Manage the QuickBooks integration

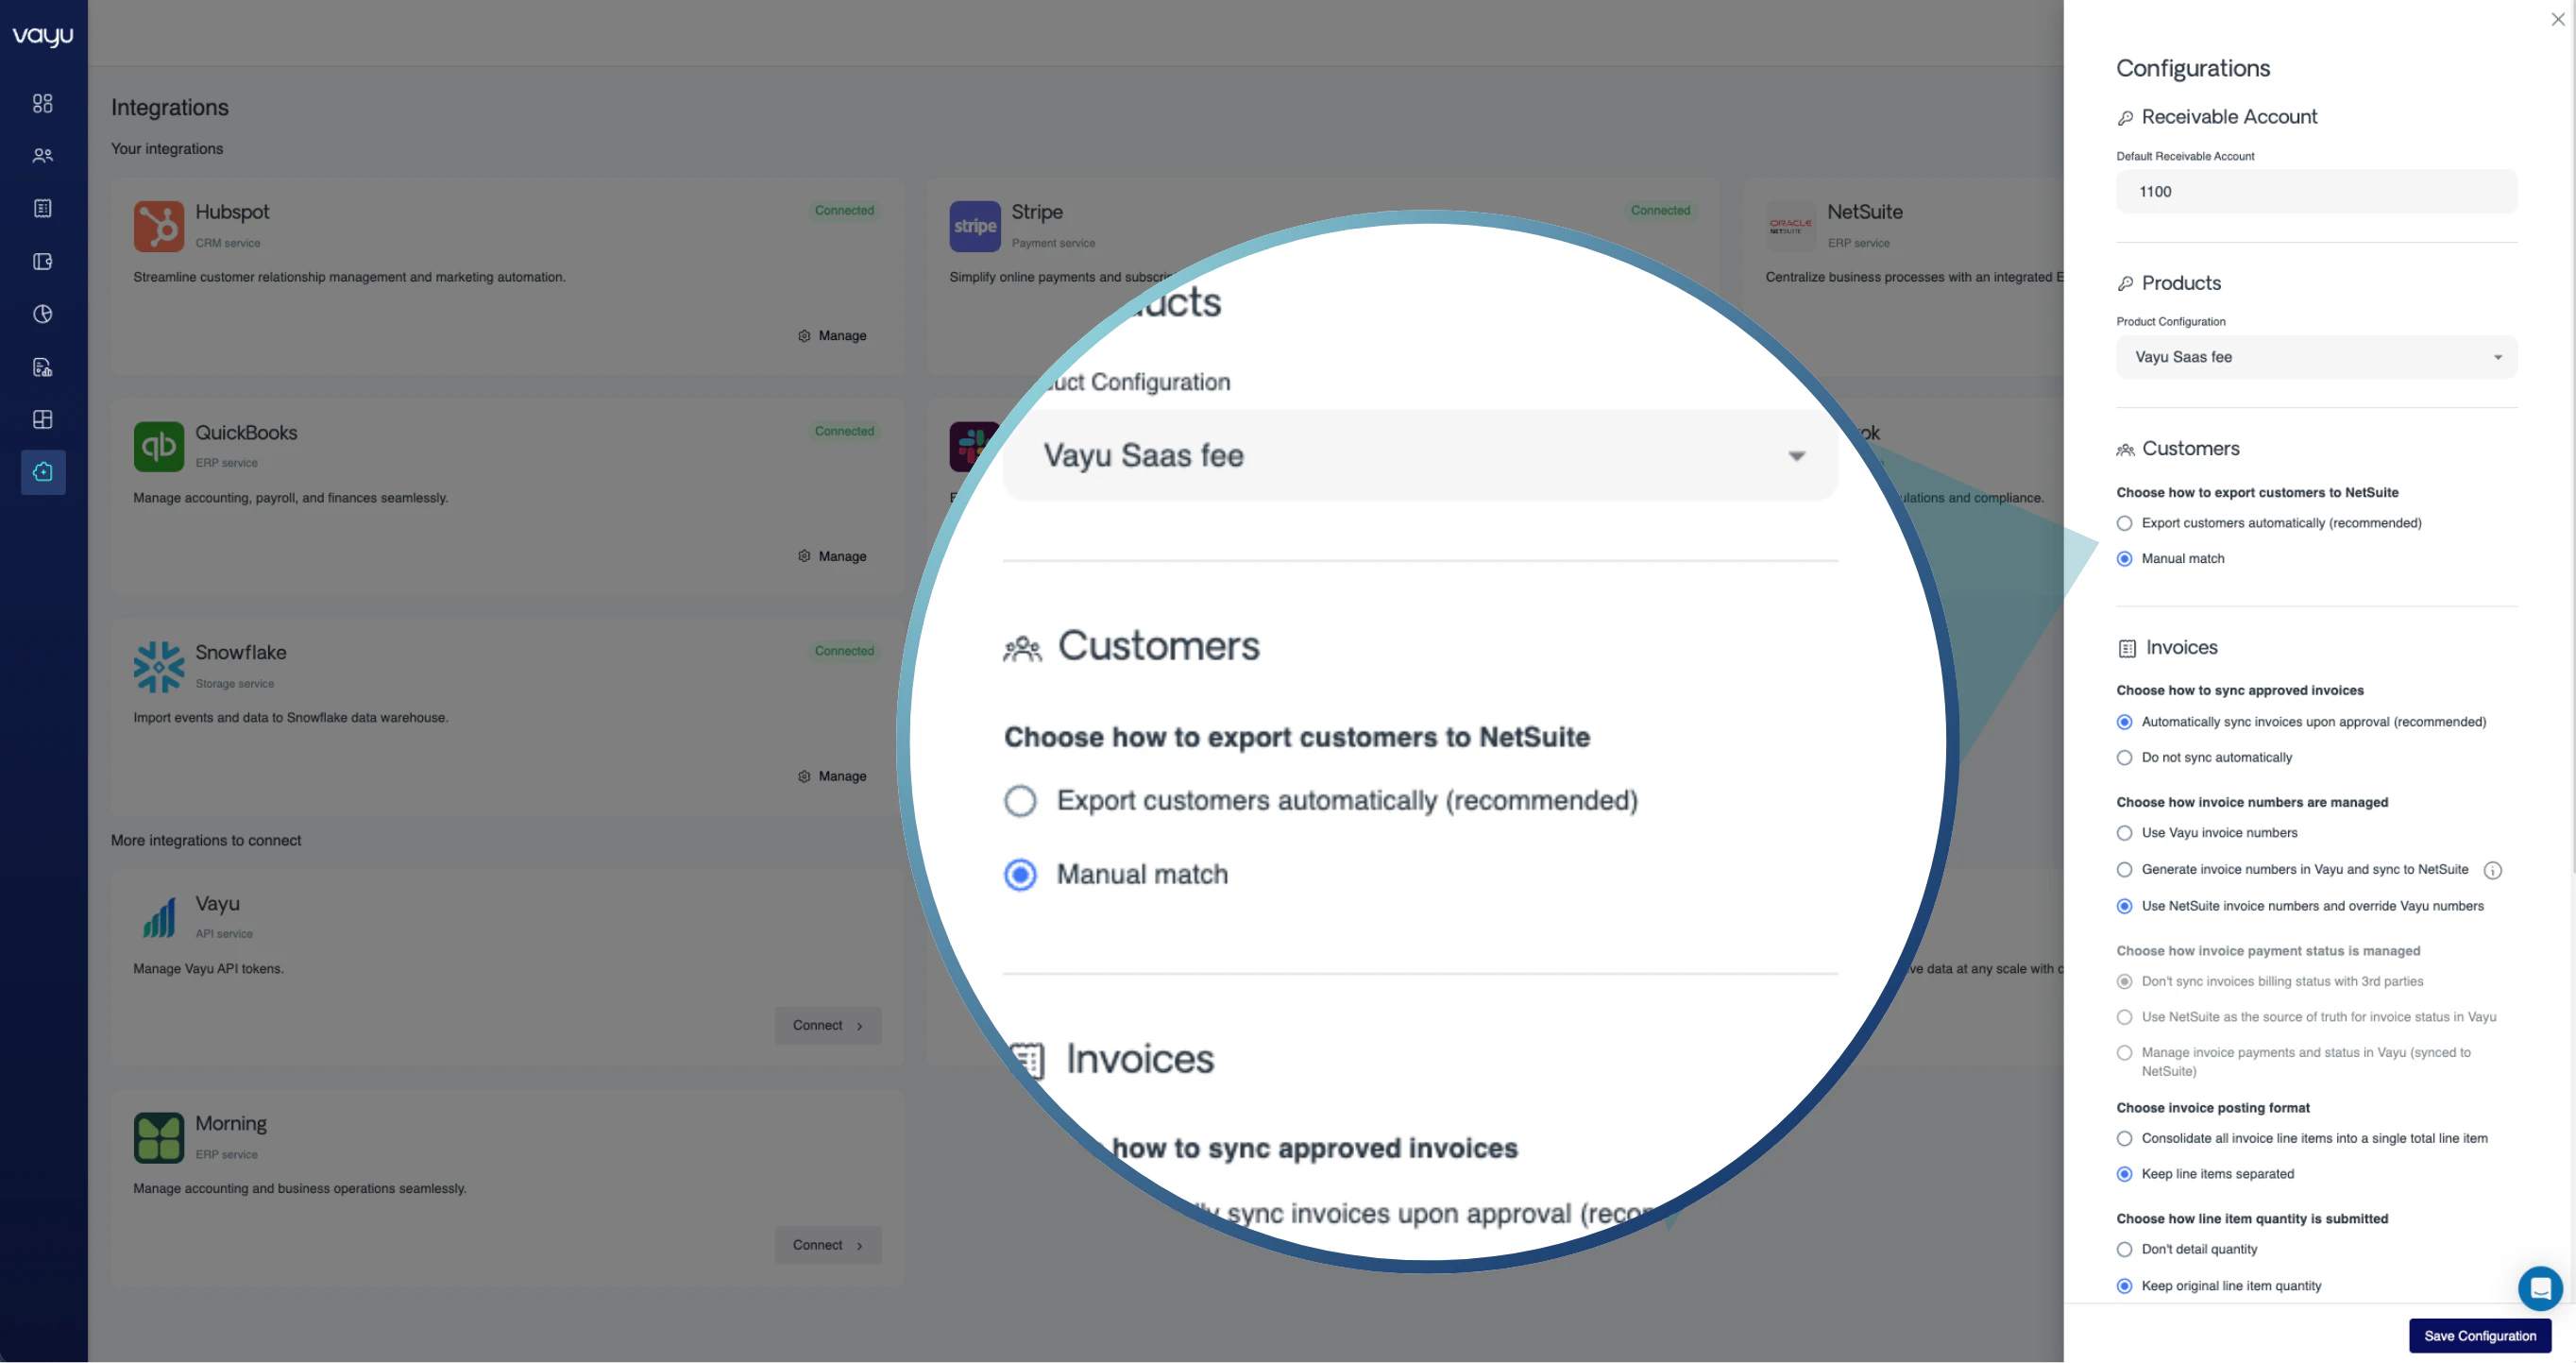click(x=832, y=557)
